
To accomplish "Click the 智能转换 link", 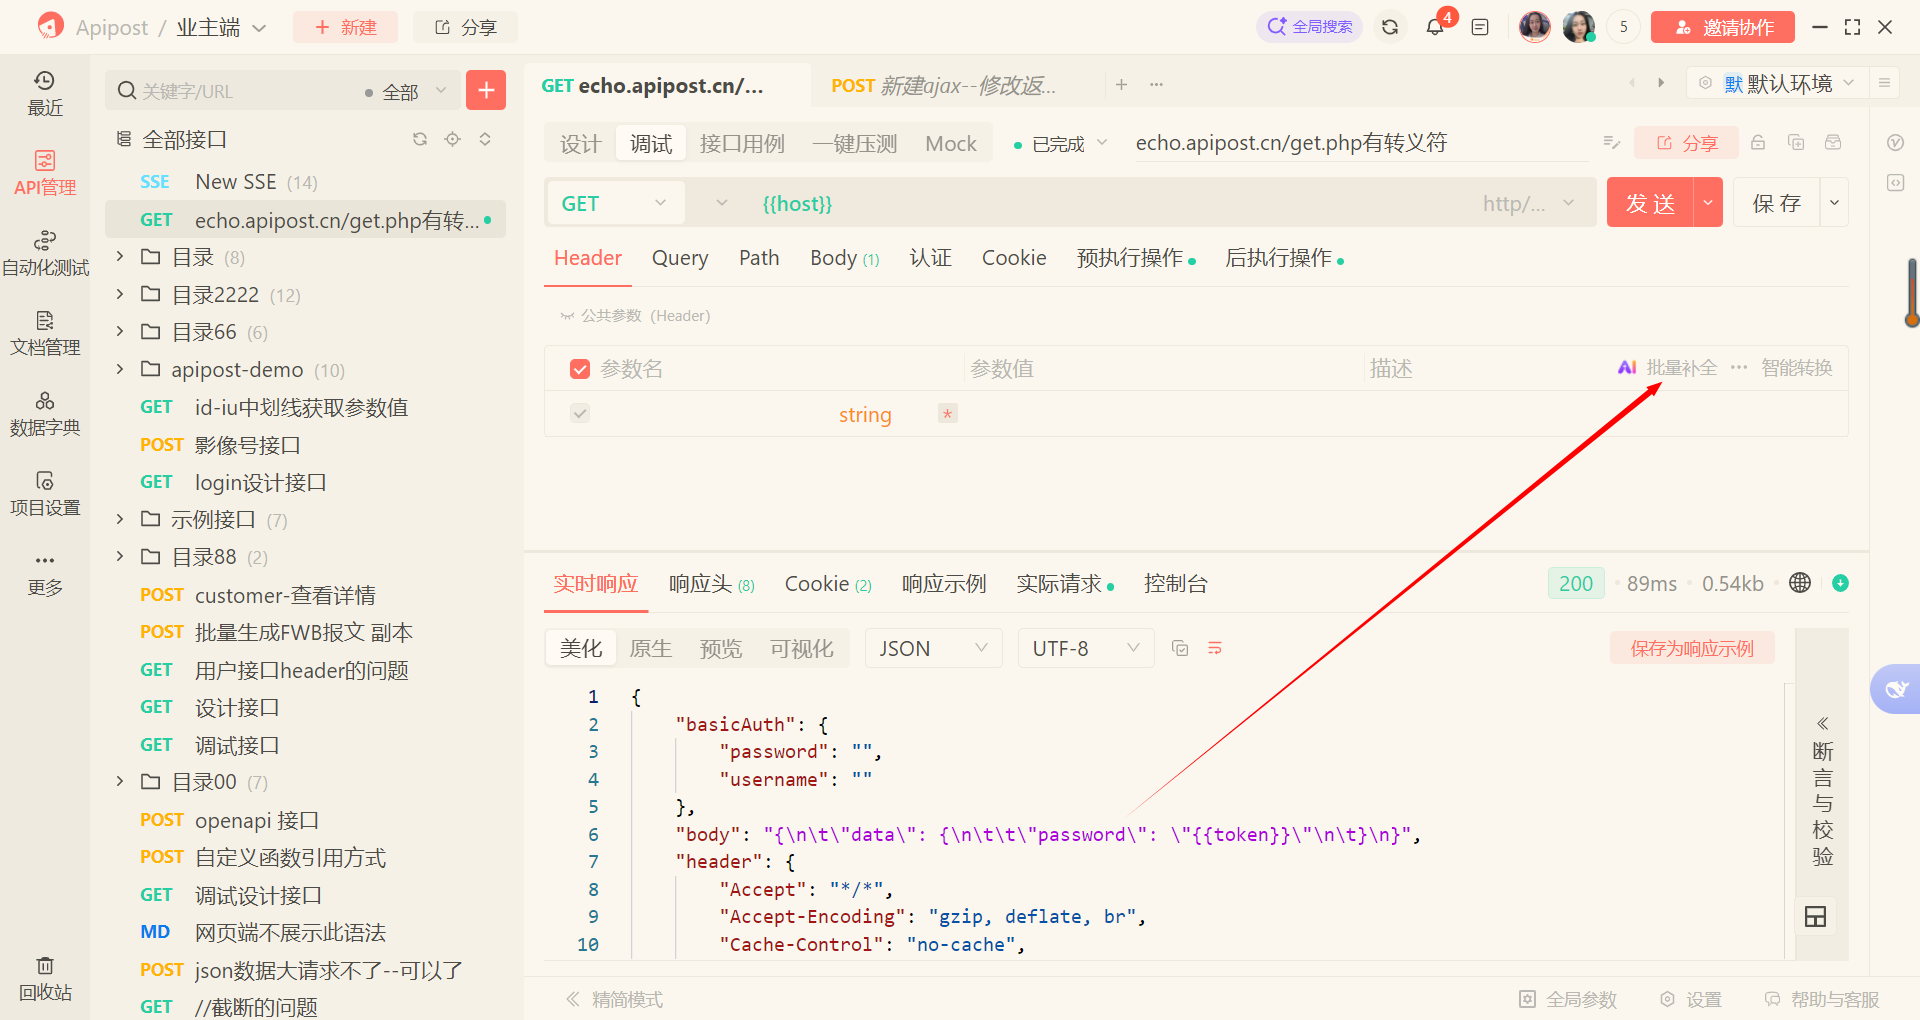I will click(x=1796, y=368).
